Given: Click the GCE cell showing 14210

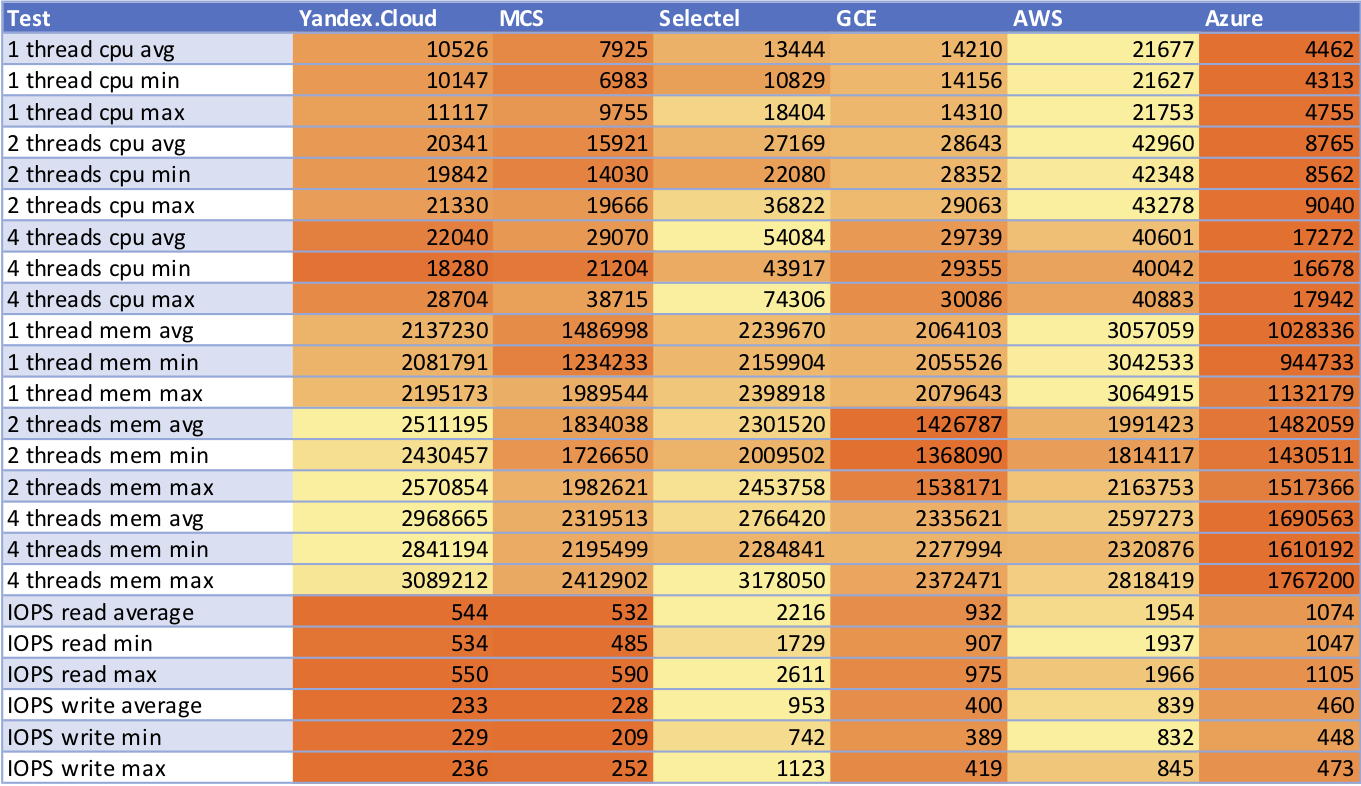Looking at the screenshot, I should point(919,49).
